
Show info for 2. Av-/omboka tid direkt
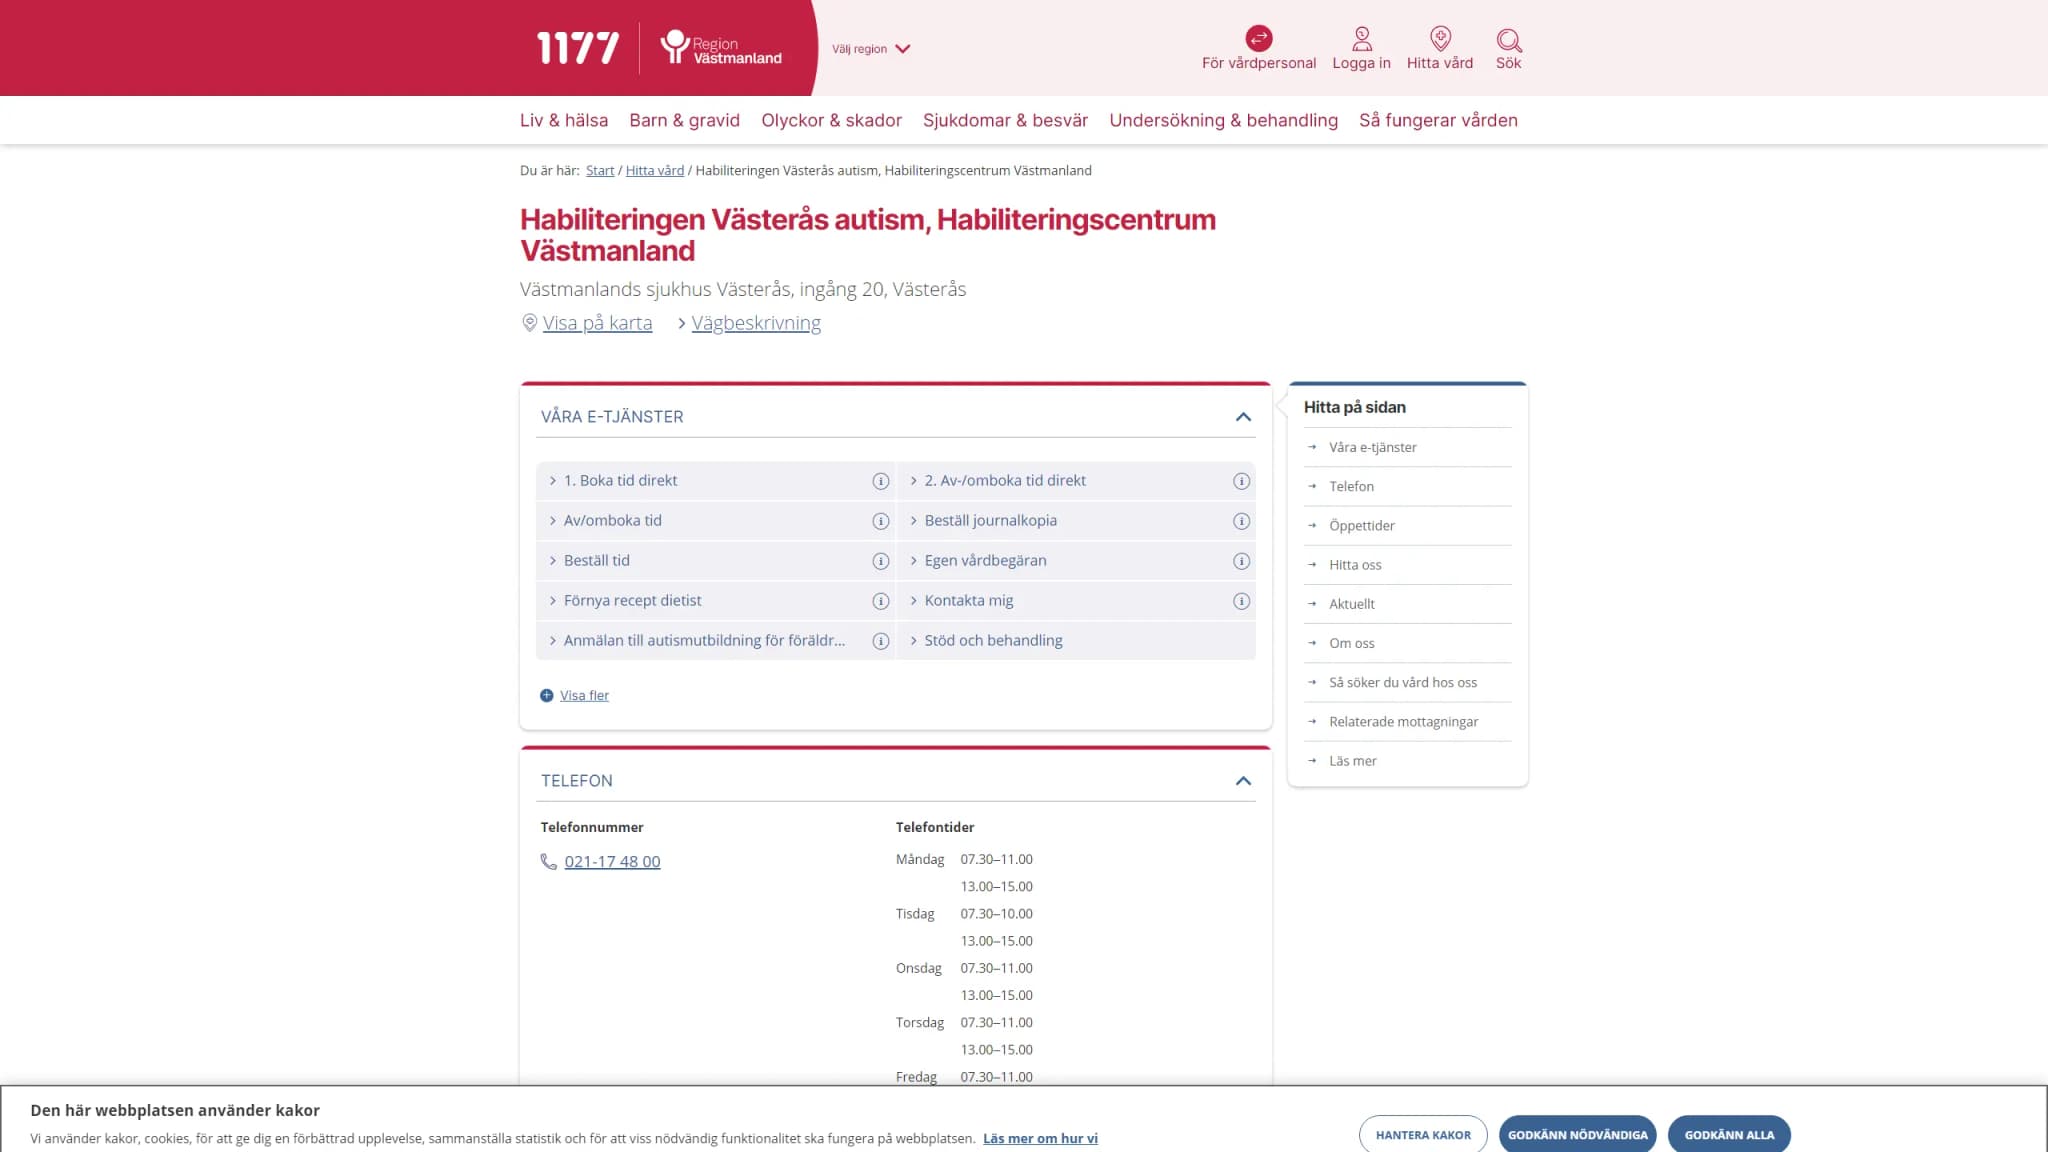1241,481
